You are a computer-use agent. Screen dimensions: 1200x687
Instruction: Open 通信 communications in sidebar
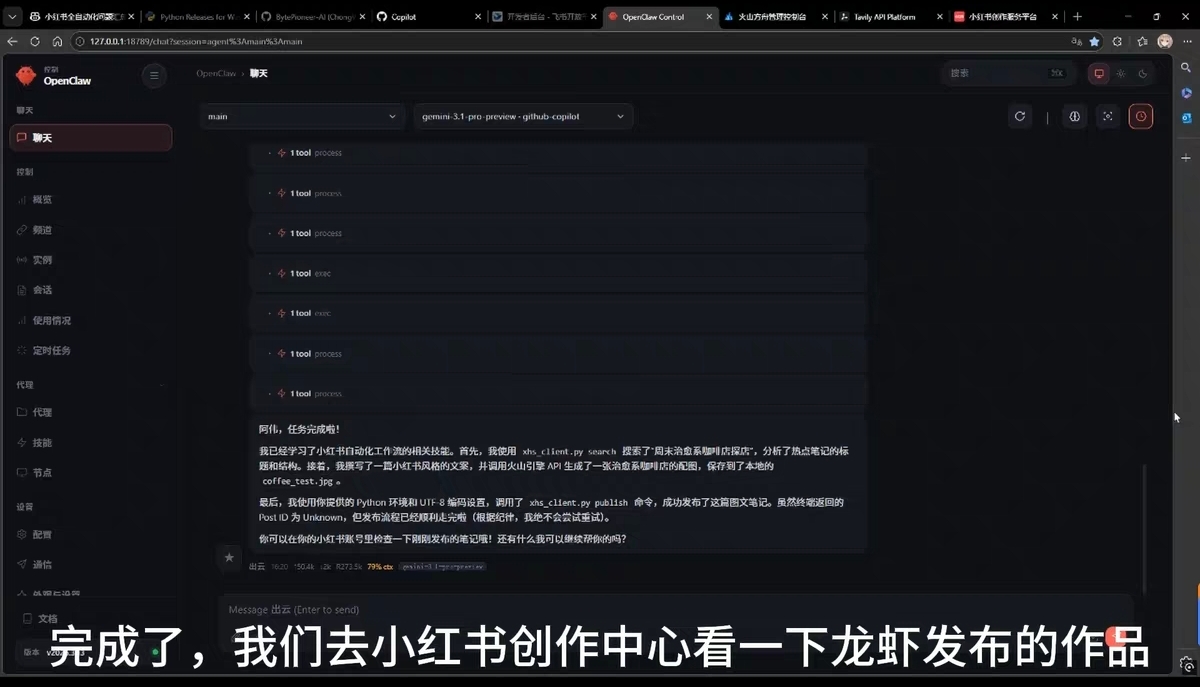(x=90, y=565)
